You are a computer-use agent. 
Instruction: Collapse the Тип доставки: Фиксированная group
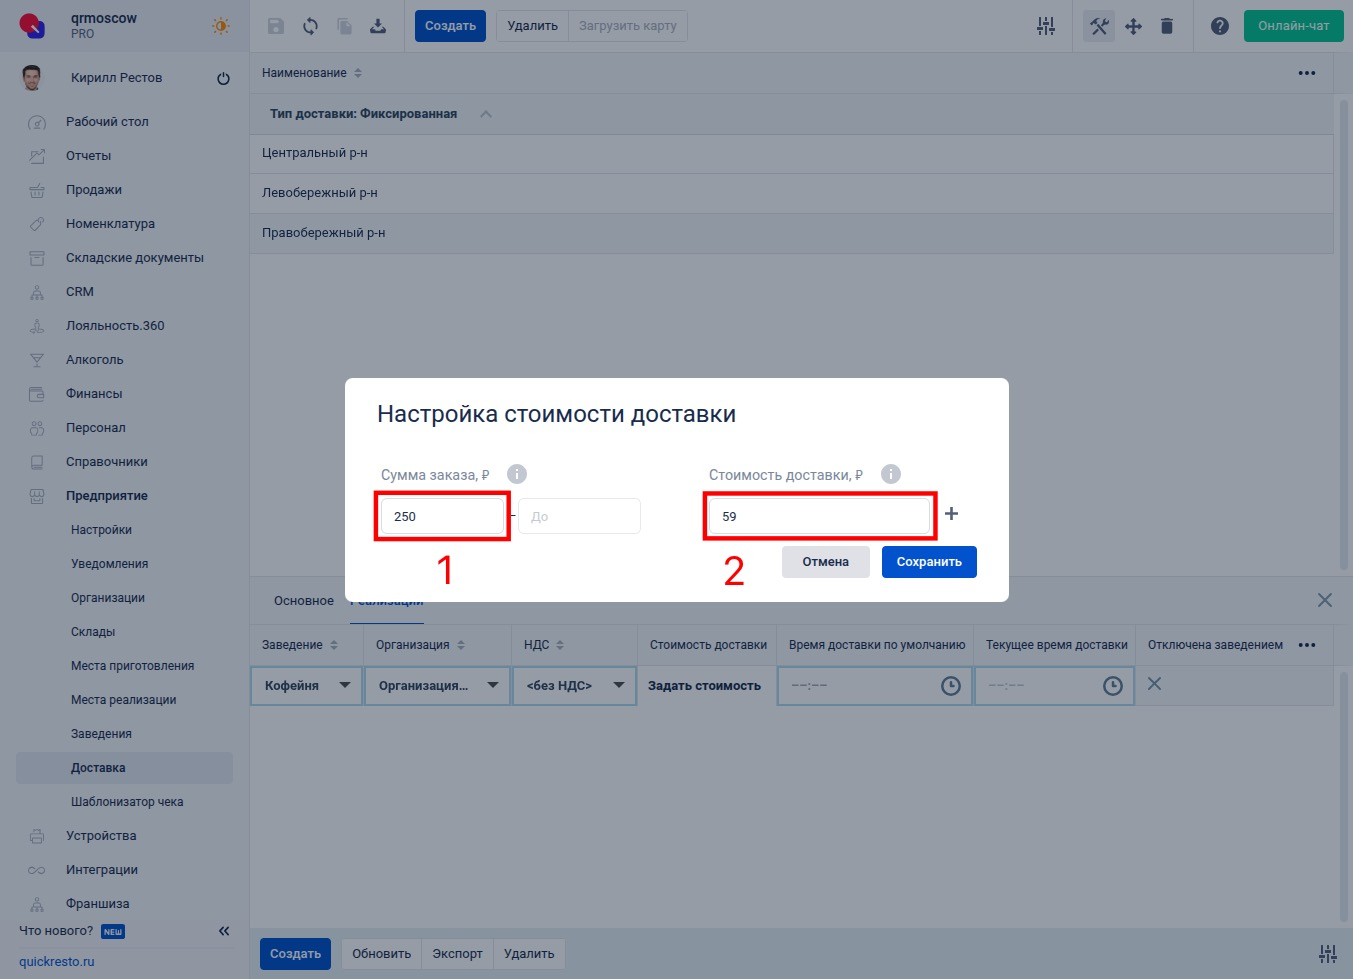tap(486, 114)
